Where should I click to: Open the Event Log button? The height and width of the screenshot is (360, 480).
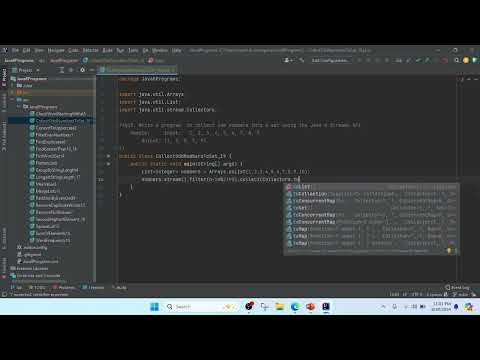pos(457,287)
